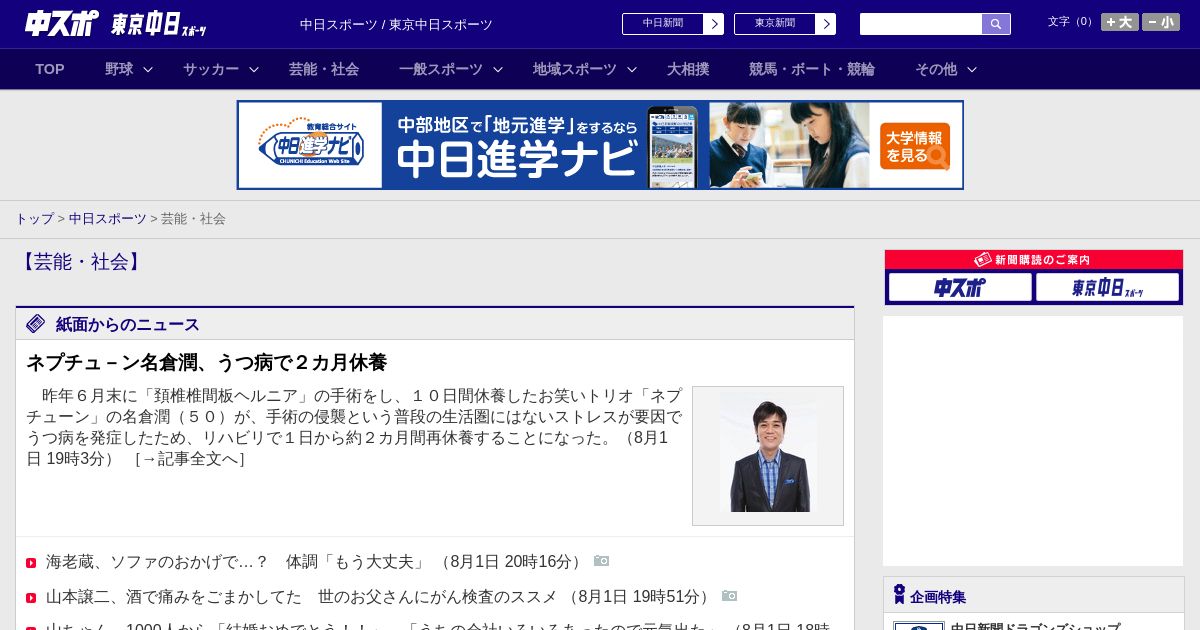1200x630 pixels.
Task: Expand the 地域スポーツ dropdown chevron
Action: 632,70
